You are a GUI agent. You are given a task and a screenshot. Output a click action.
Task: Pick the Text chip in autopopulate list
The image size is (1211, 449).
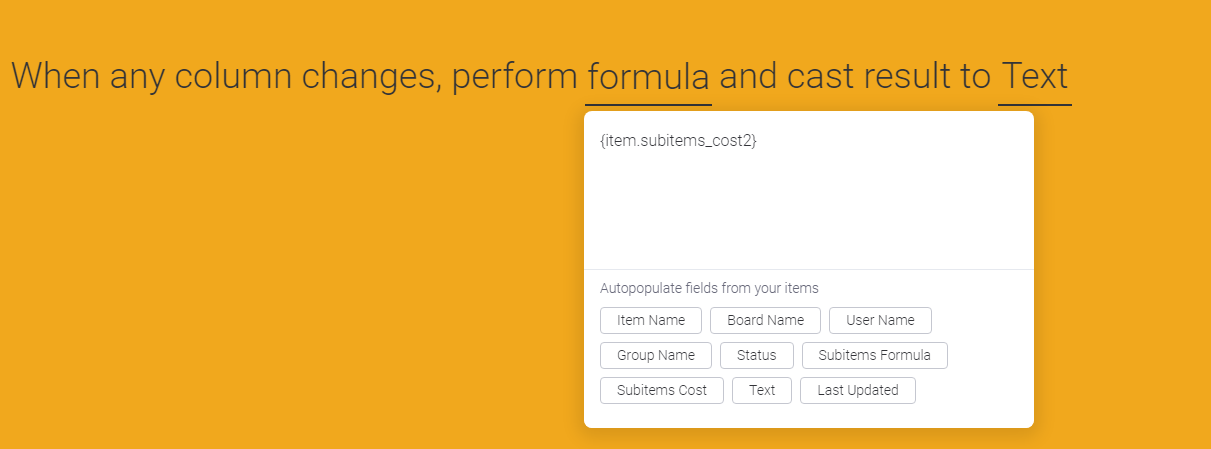[x=762, y=390]
